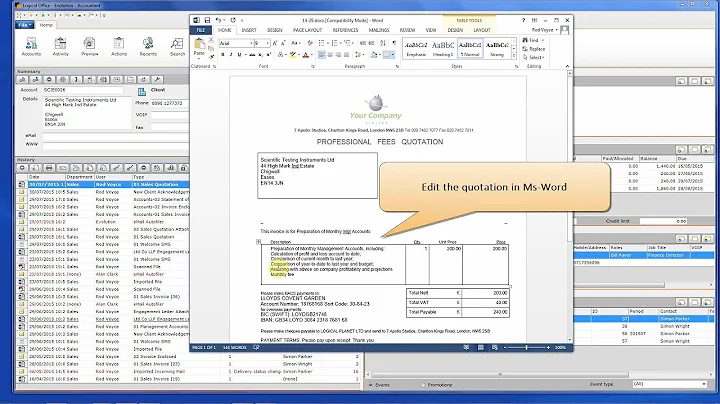
Task: Expand the Word Styles gallery
Action: coord(513,56)
